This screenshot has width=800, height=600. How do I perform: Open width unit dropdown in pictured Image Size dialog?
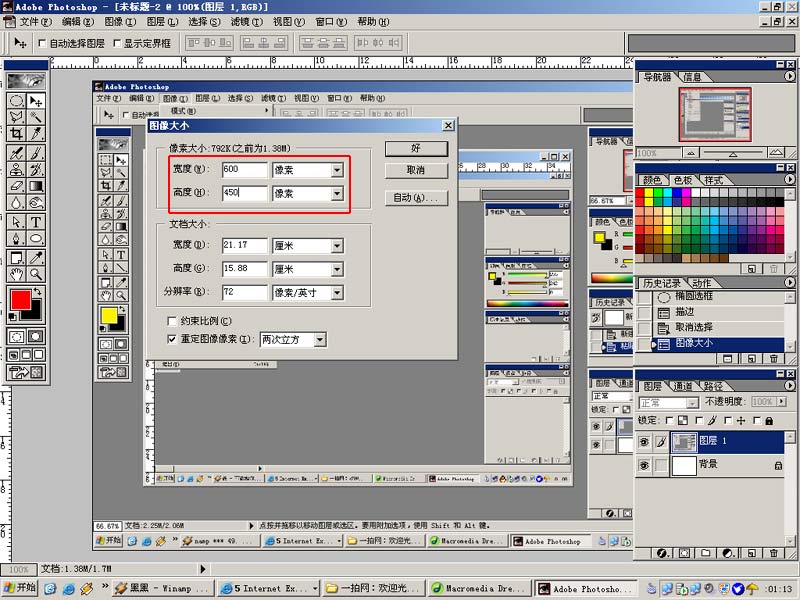[x=337, y=170]
